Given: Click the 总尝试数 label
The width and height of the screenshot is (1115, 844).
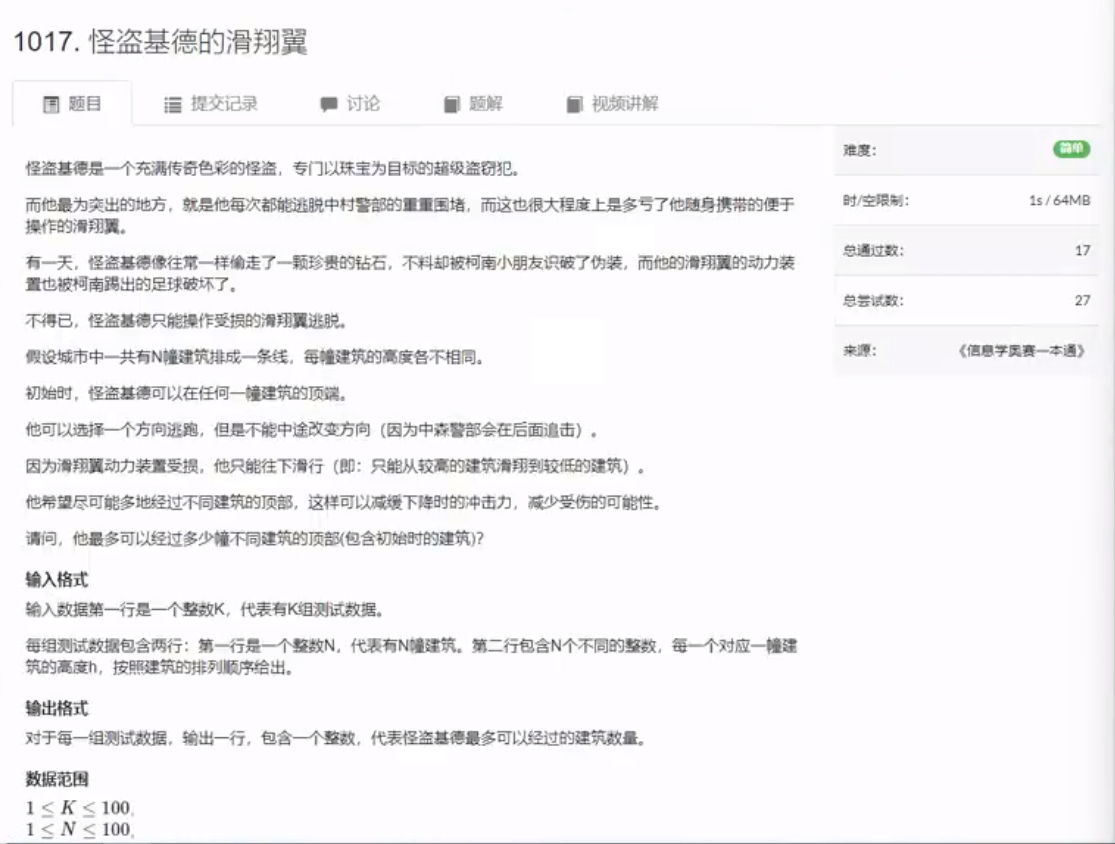Looking at the screenshot, I should click(x=873, y=300).
